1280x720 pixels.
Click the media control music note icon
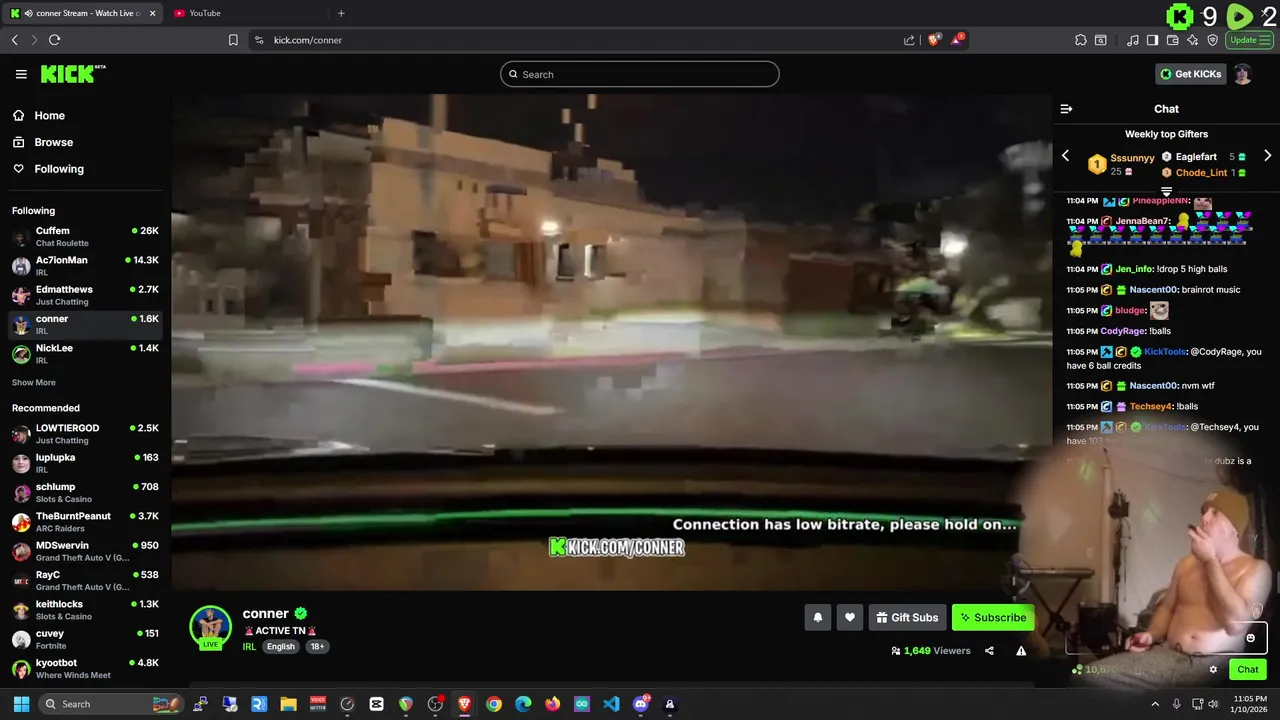pos(1132,40)
